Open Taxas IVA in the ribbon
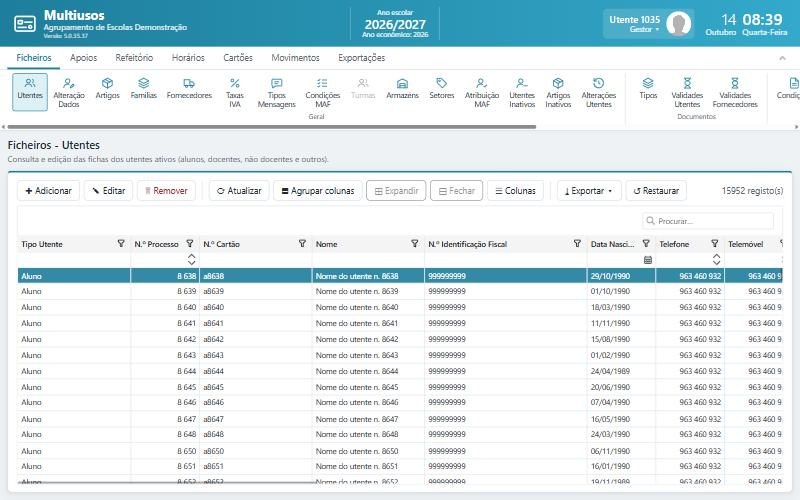Viewport: 800px width, 500px height. click(x=235, y=92)
